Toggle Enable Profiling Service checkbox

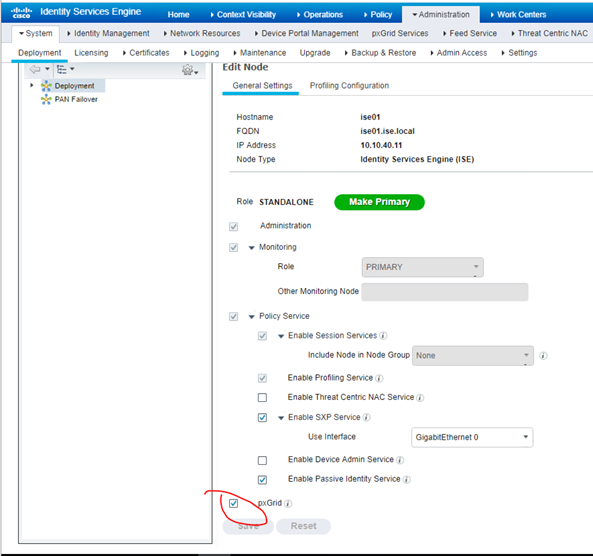tap(262, 378)
